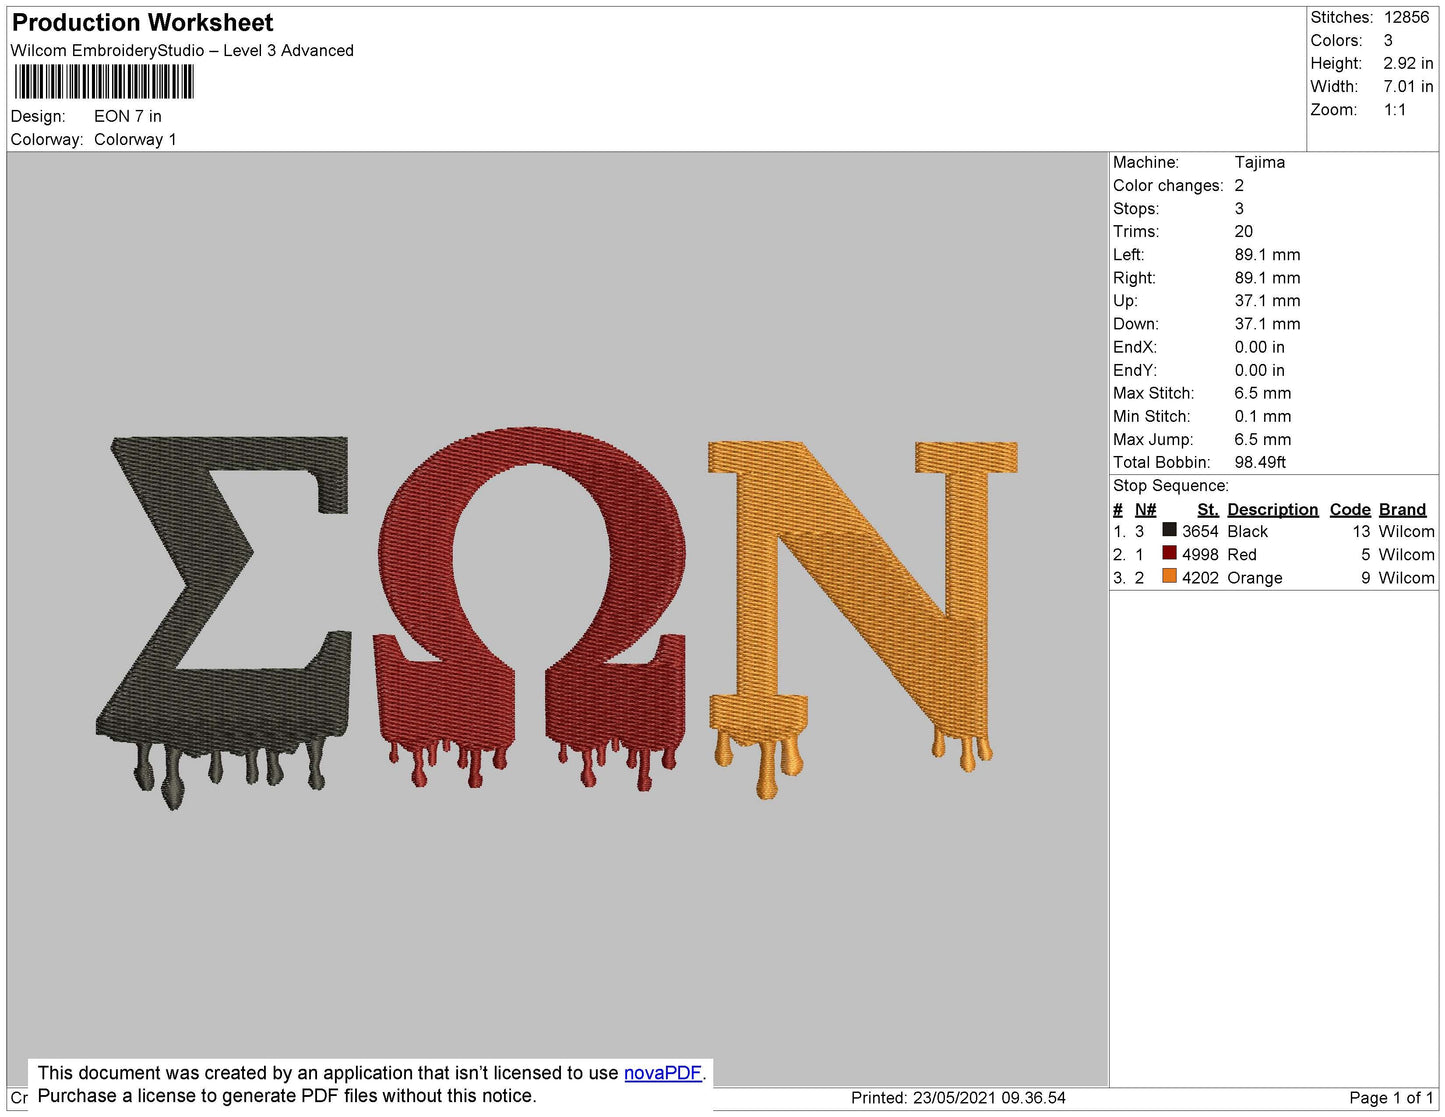The image size is (1445, 1117).
Task: Click the 'Orange' description cell
Action: pos(1255,578)
